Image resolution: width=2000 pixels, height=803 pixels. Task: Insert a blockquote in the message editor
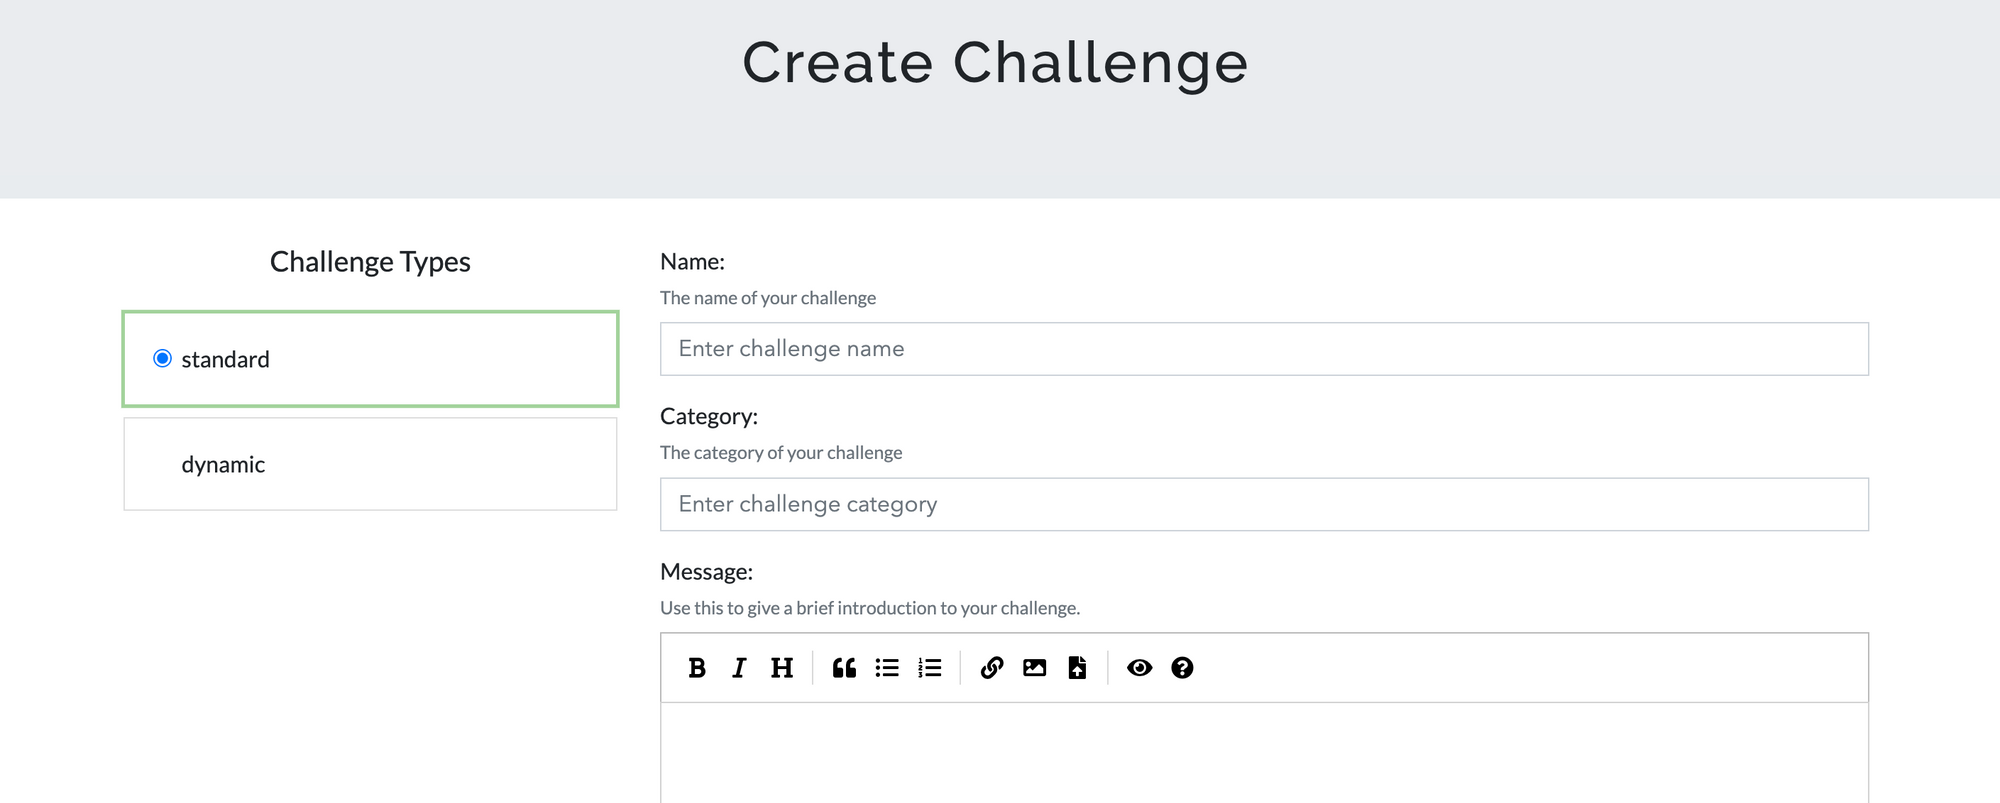[844, 668]
